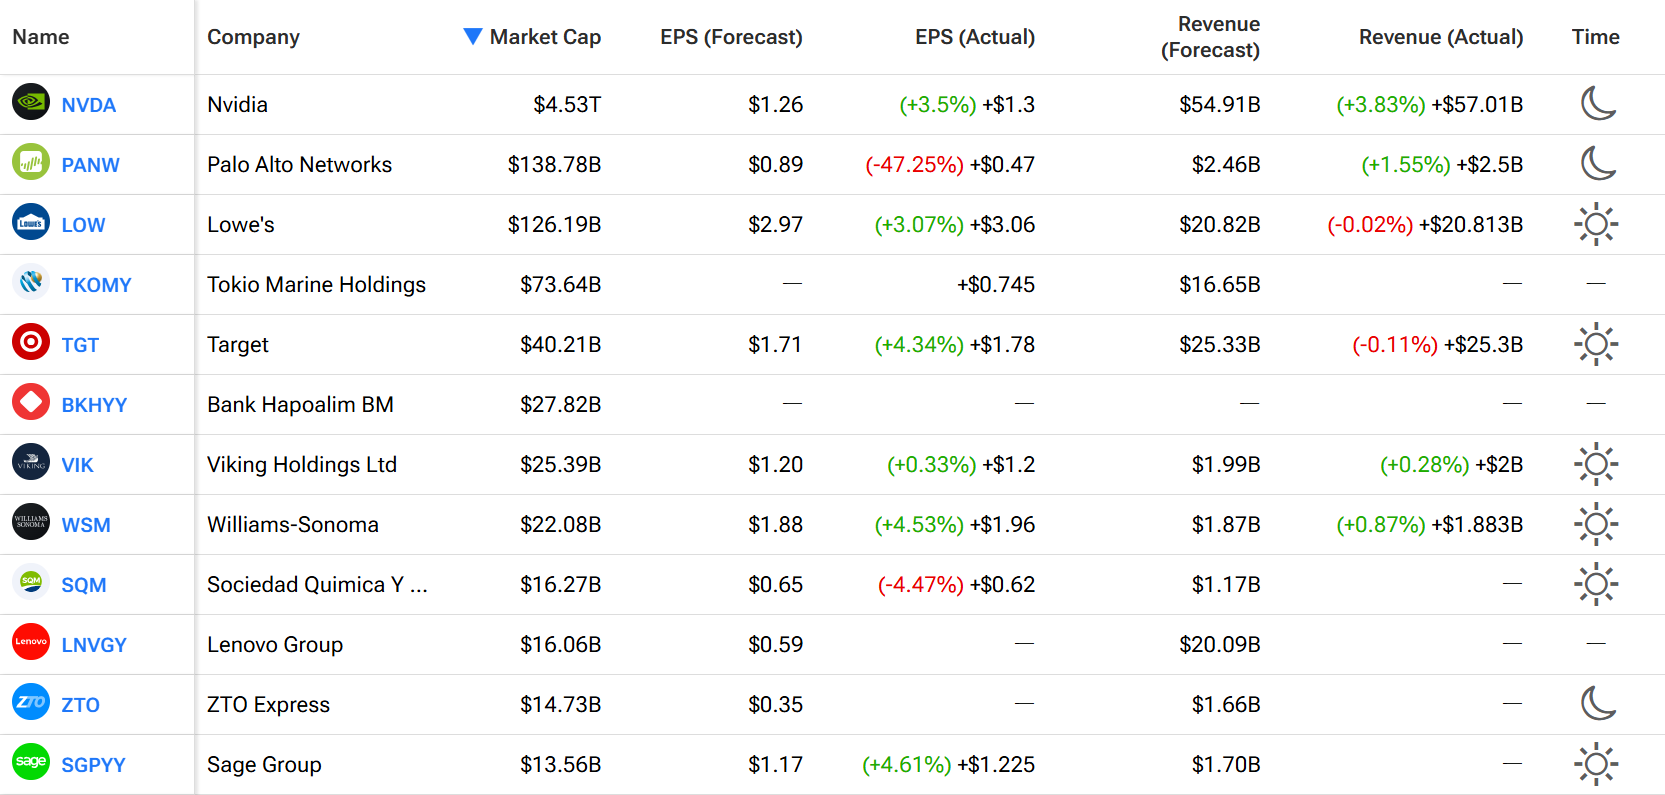Open the TGT ticker link
Image resolution: width=1665 pixels, height=795 pixels.
[80, 345]
